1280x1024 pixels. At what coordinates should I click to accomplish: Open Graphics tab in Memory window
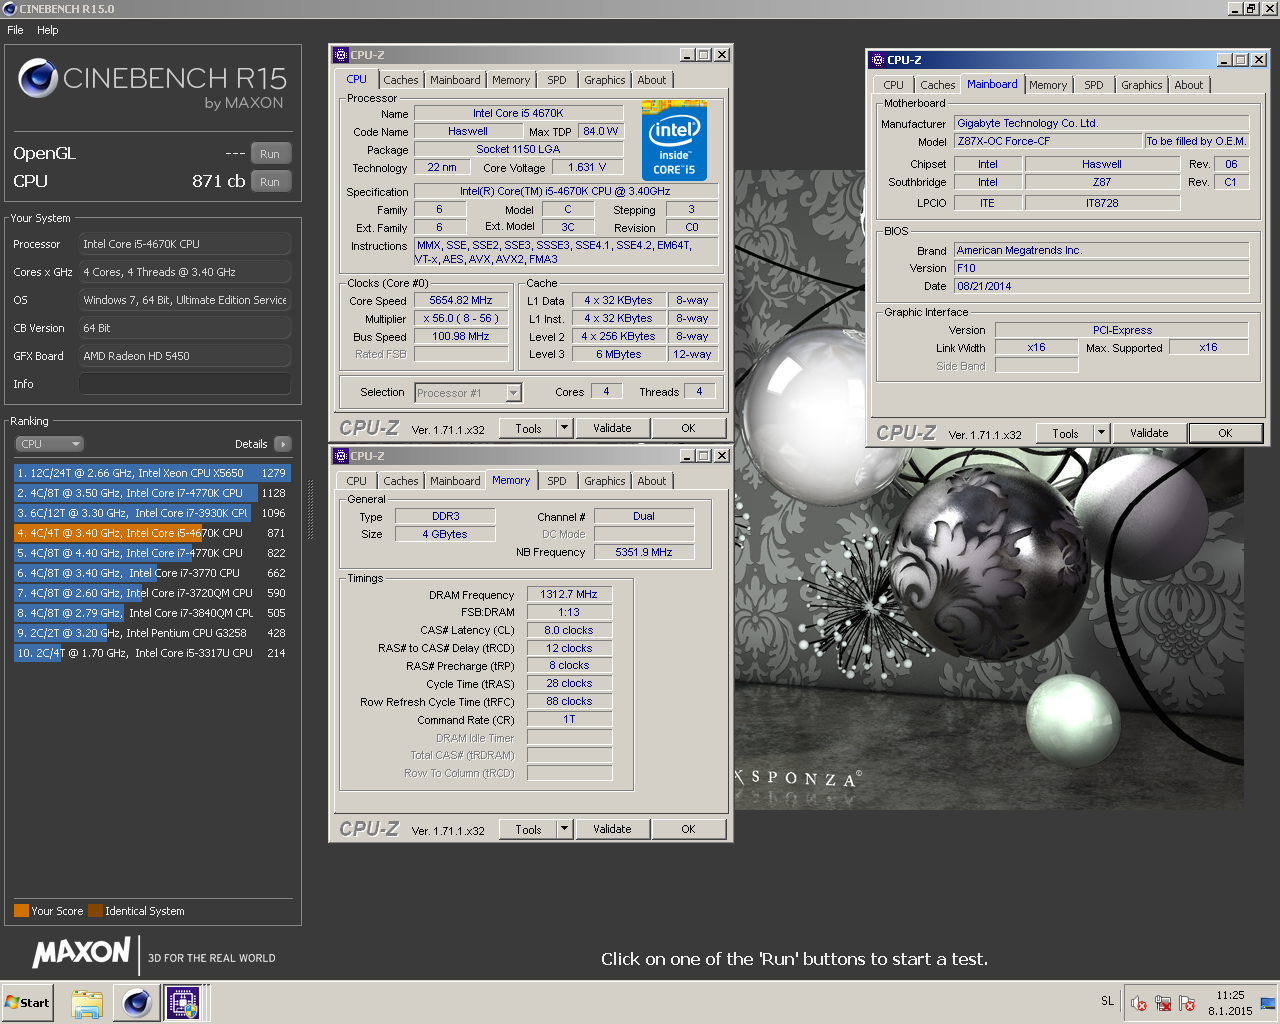pyautogui.click(x=605, y=481)
